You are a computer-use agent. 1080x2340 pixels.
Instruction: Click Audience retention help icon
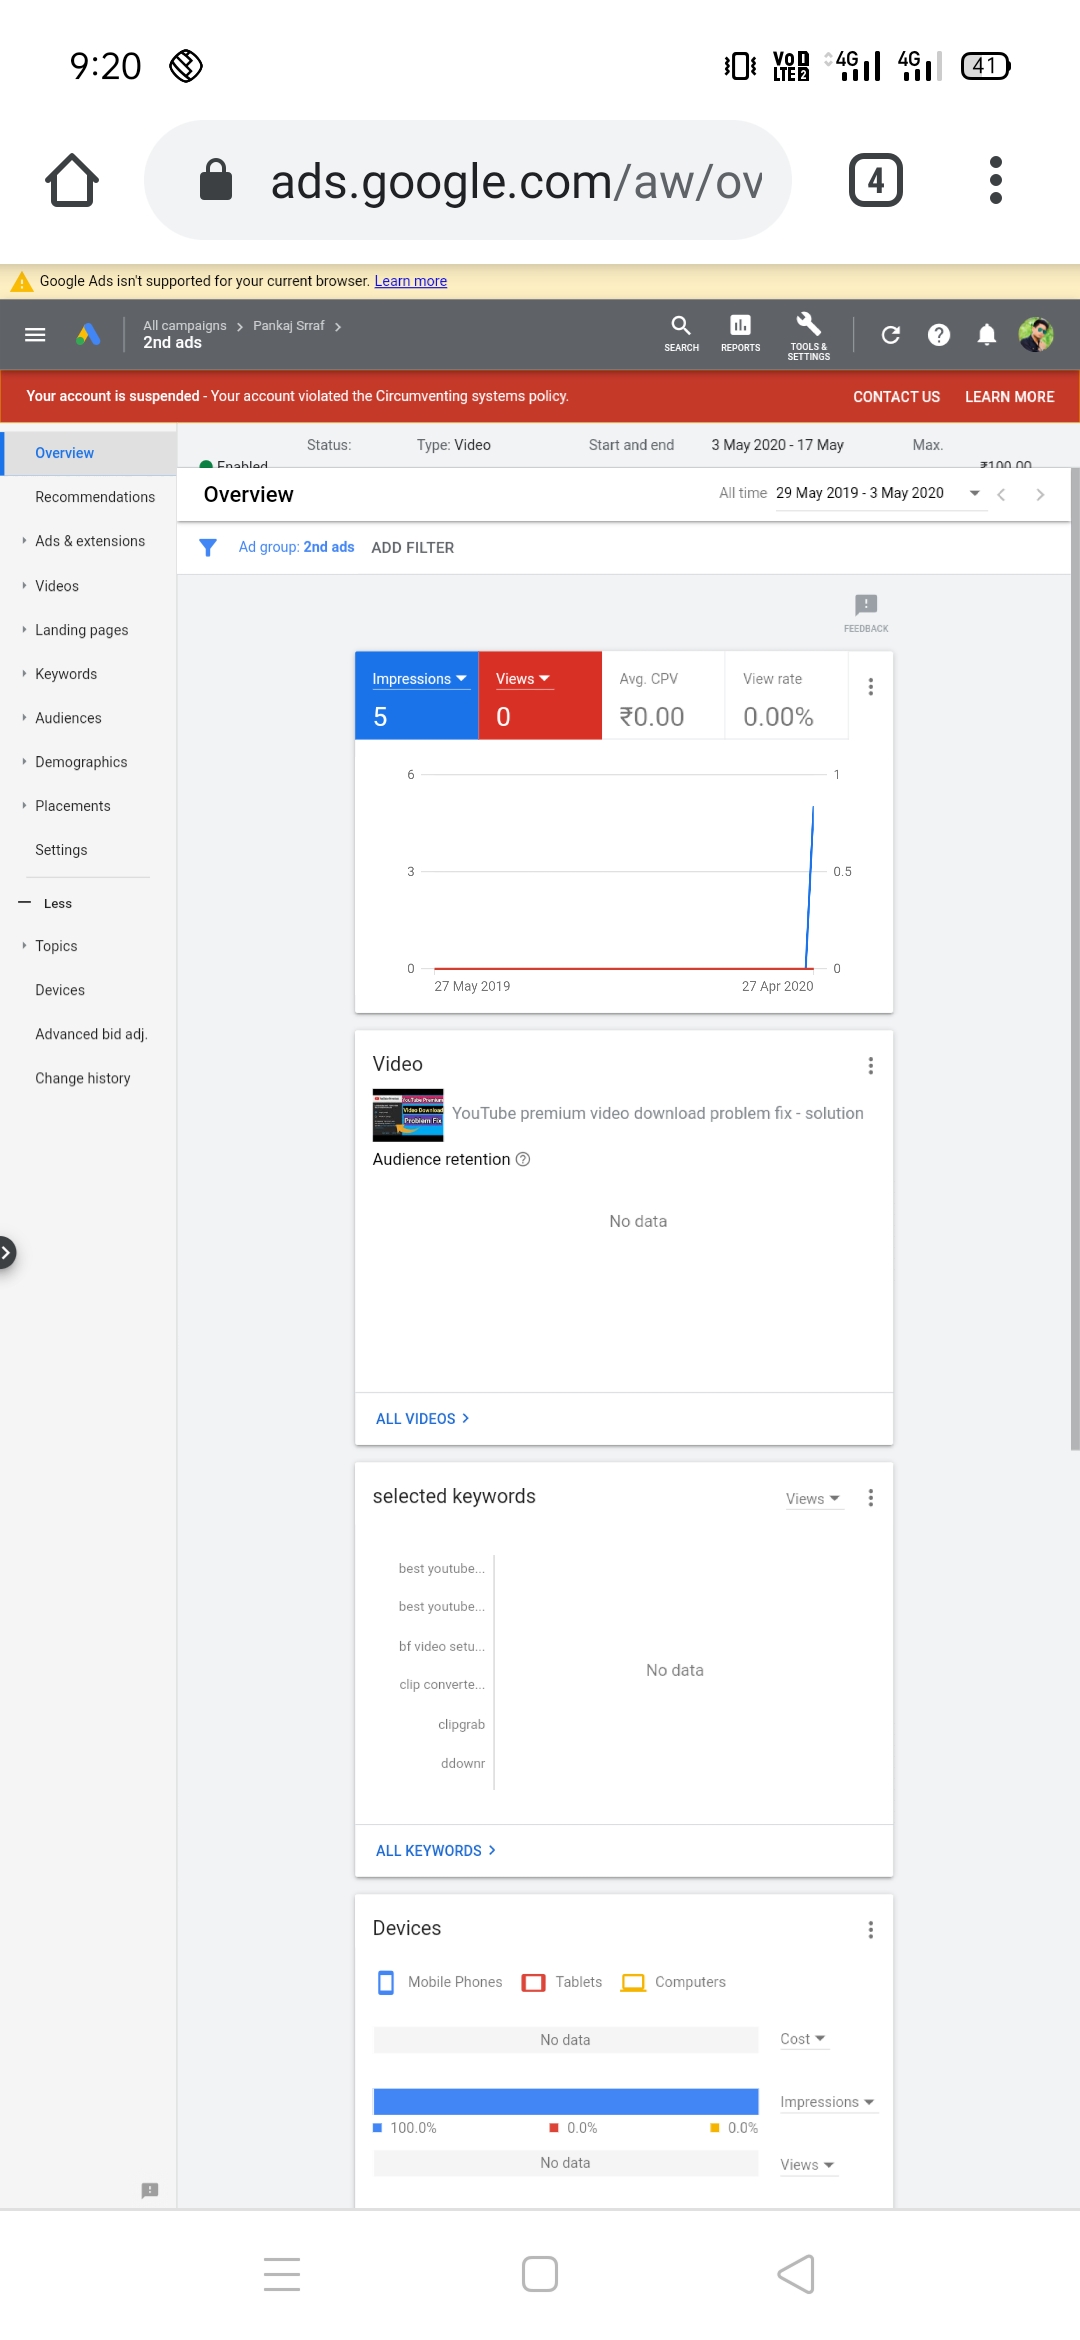pos(523,1159)
